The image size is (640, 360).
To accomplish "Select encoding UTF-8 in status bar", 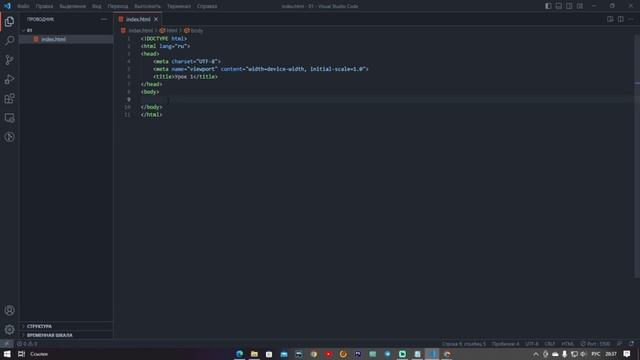I will [531, 344].
